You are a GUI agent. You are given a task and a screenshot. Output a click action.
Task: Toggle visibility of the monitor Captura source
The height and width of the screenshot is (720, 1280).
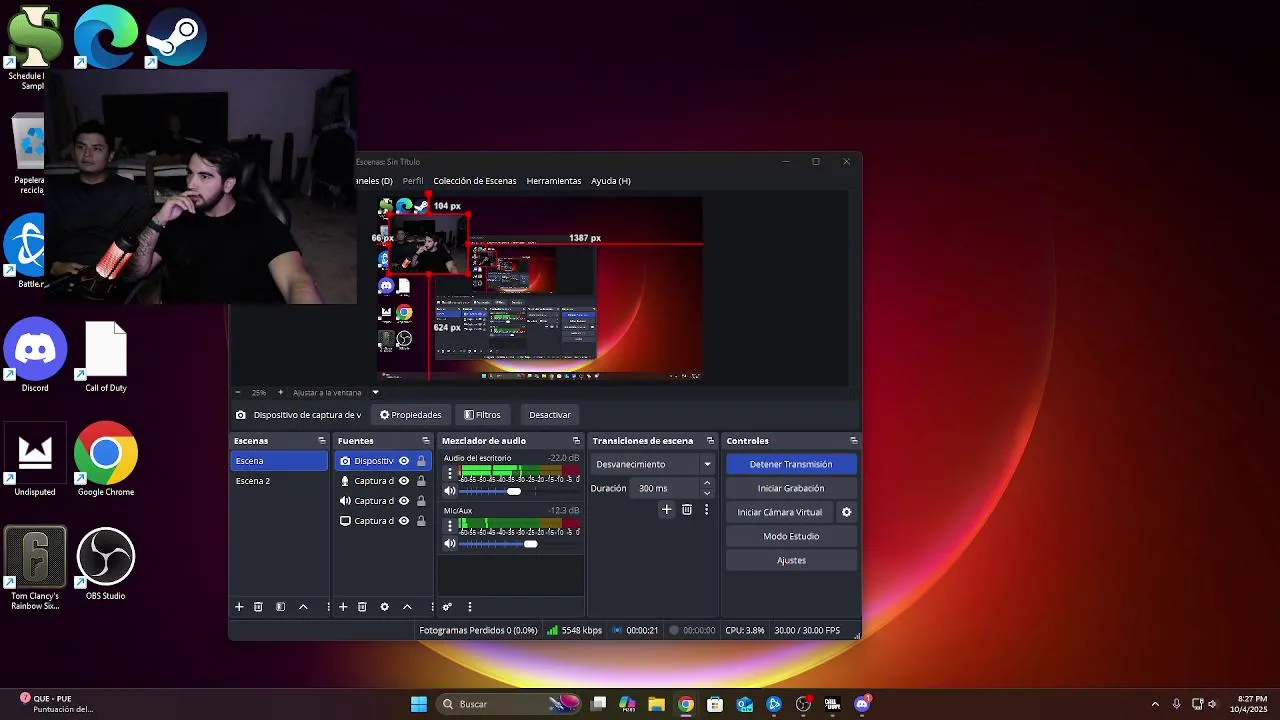[x=404, y=521]
